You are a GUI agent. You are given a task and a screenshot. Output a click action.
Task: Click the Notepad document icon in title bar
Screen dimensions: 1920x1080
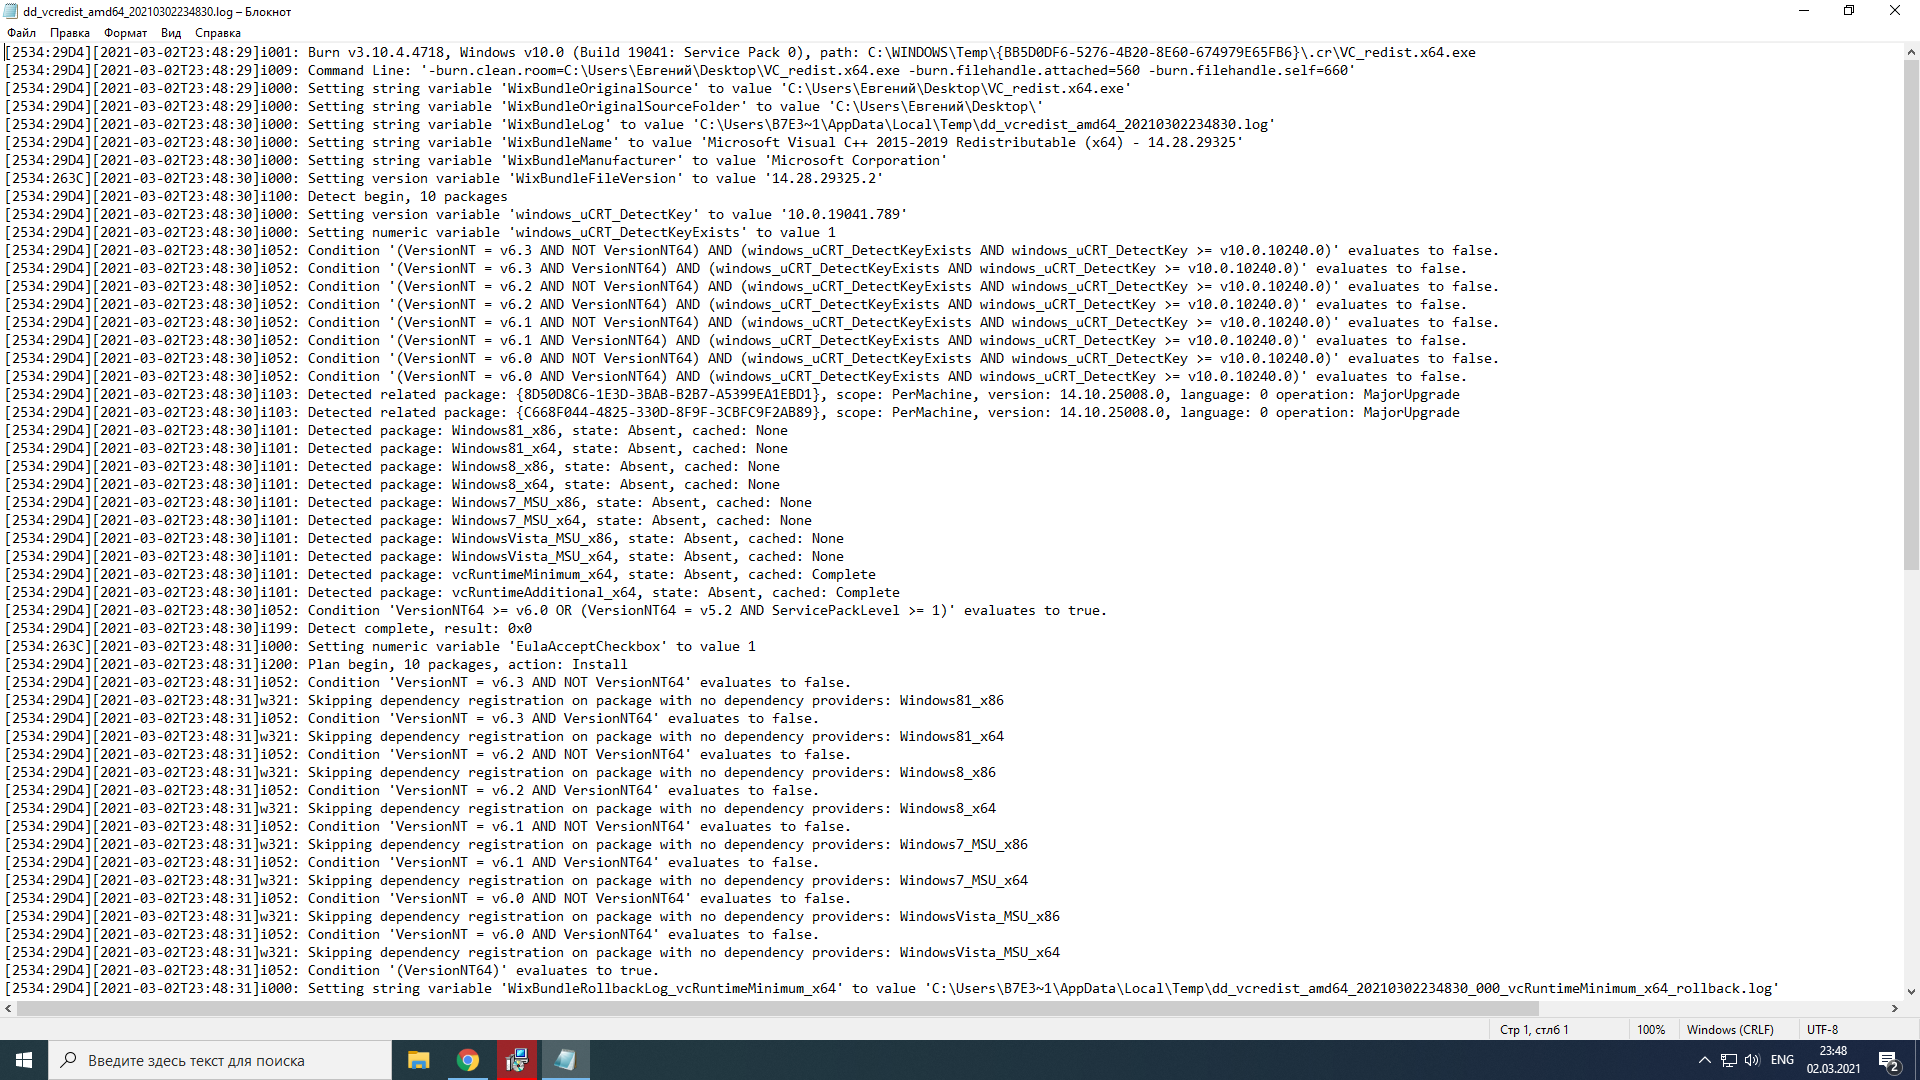(x=12, y=12)
